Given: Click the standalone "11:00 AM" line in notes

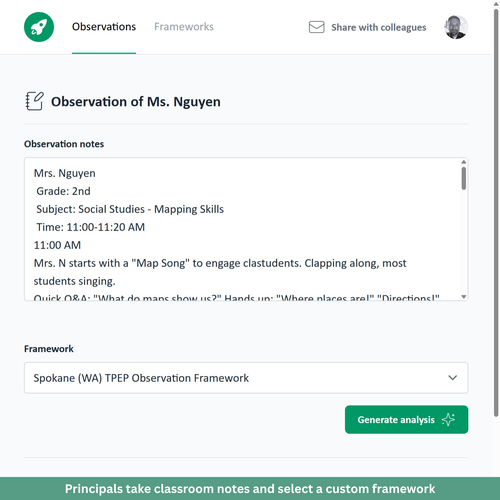Looking at the screenshot, I should [x=57, y=245].
